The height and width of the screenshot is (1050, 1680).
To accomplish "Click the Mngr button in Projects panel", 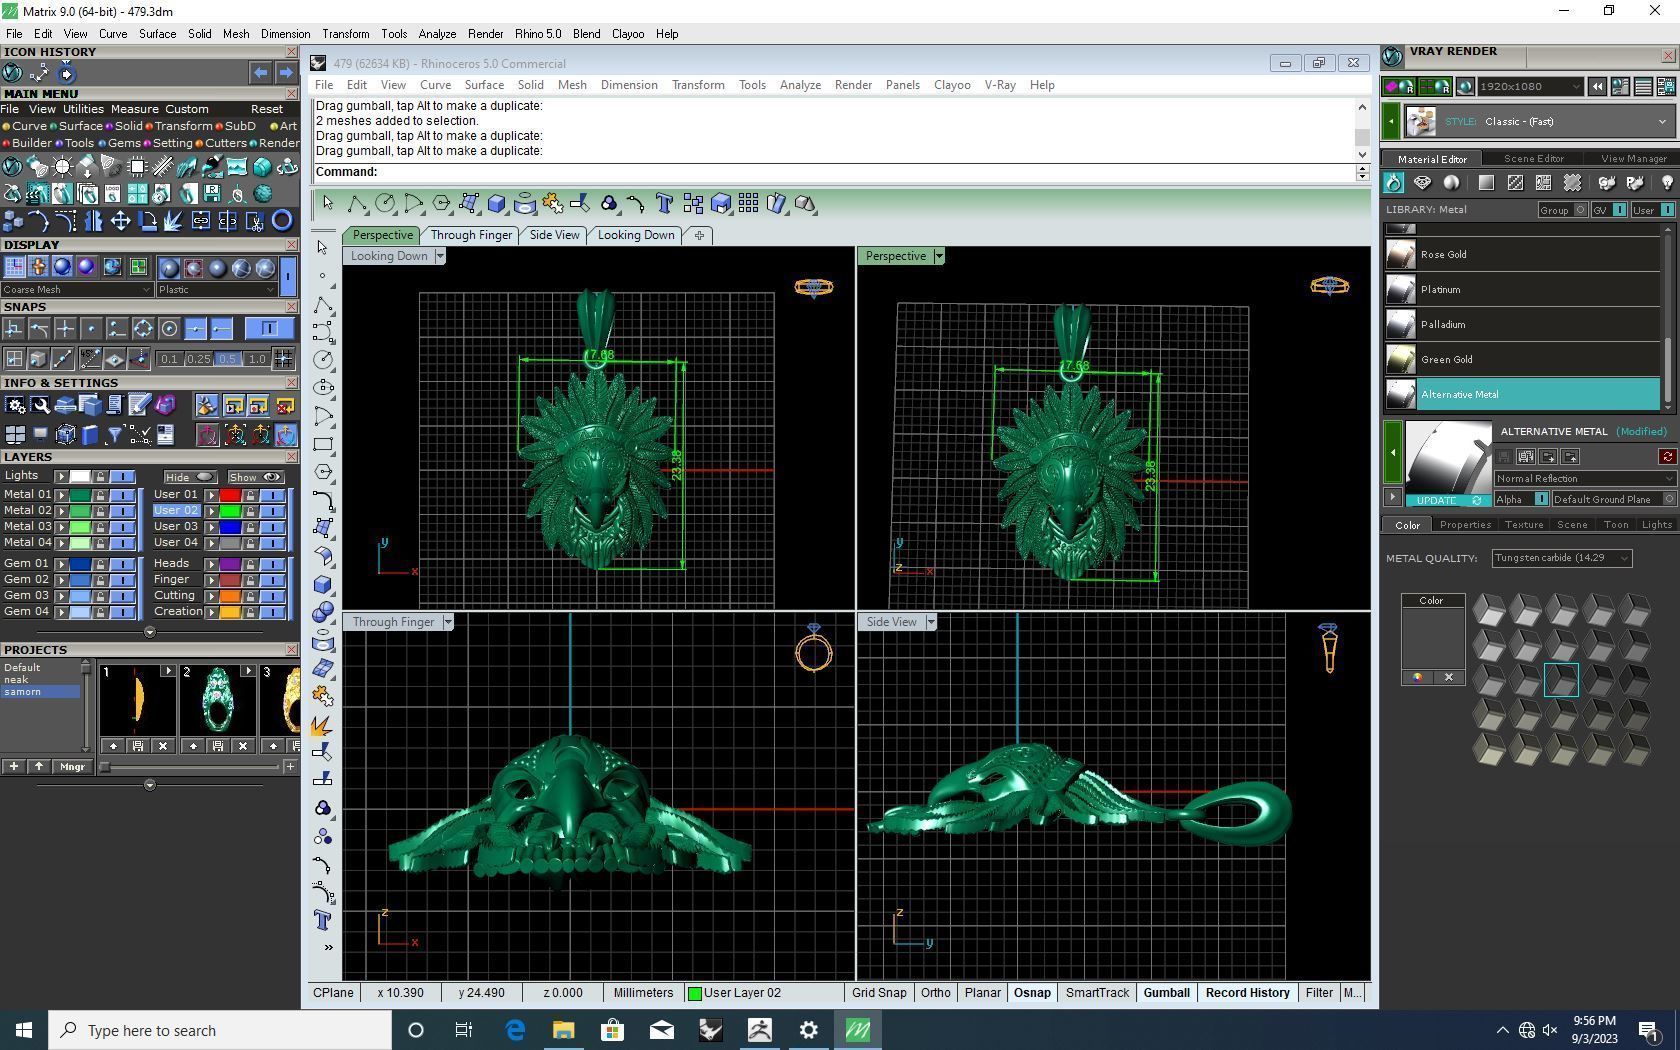I will pyautogui.click(x=72, y=767).
